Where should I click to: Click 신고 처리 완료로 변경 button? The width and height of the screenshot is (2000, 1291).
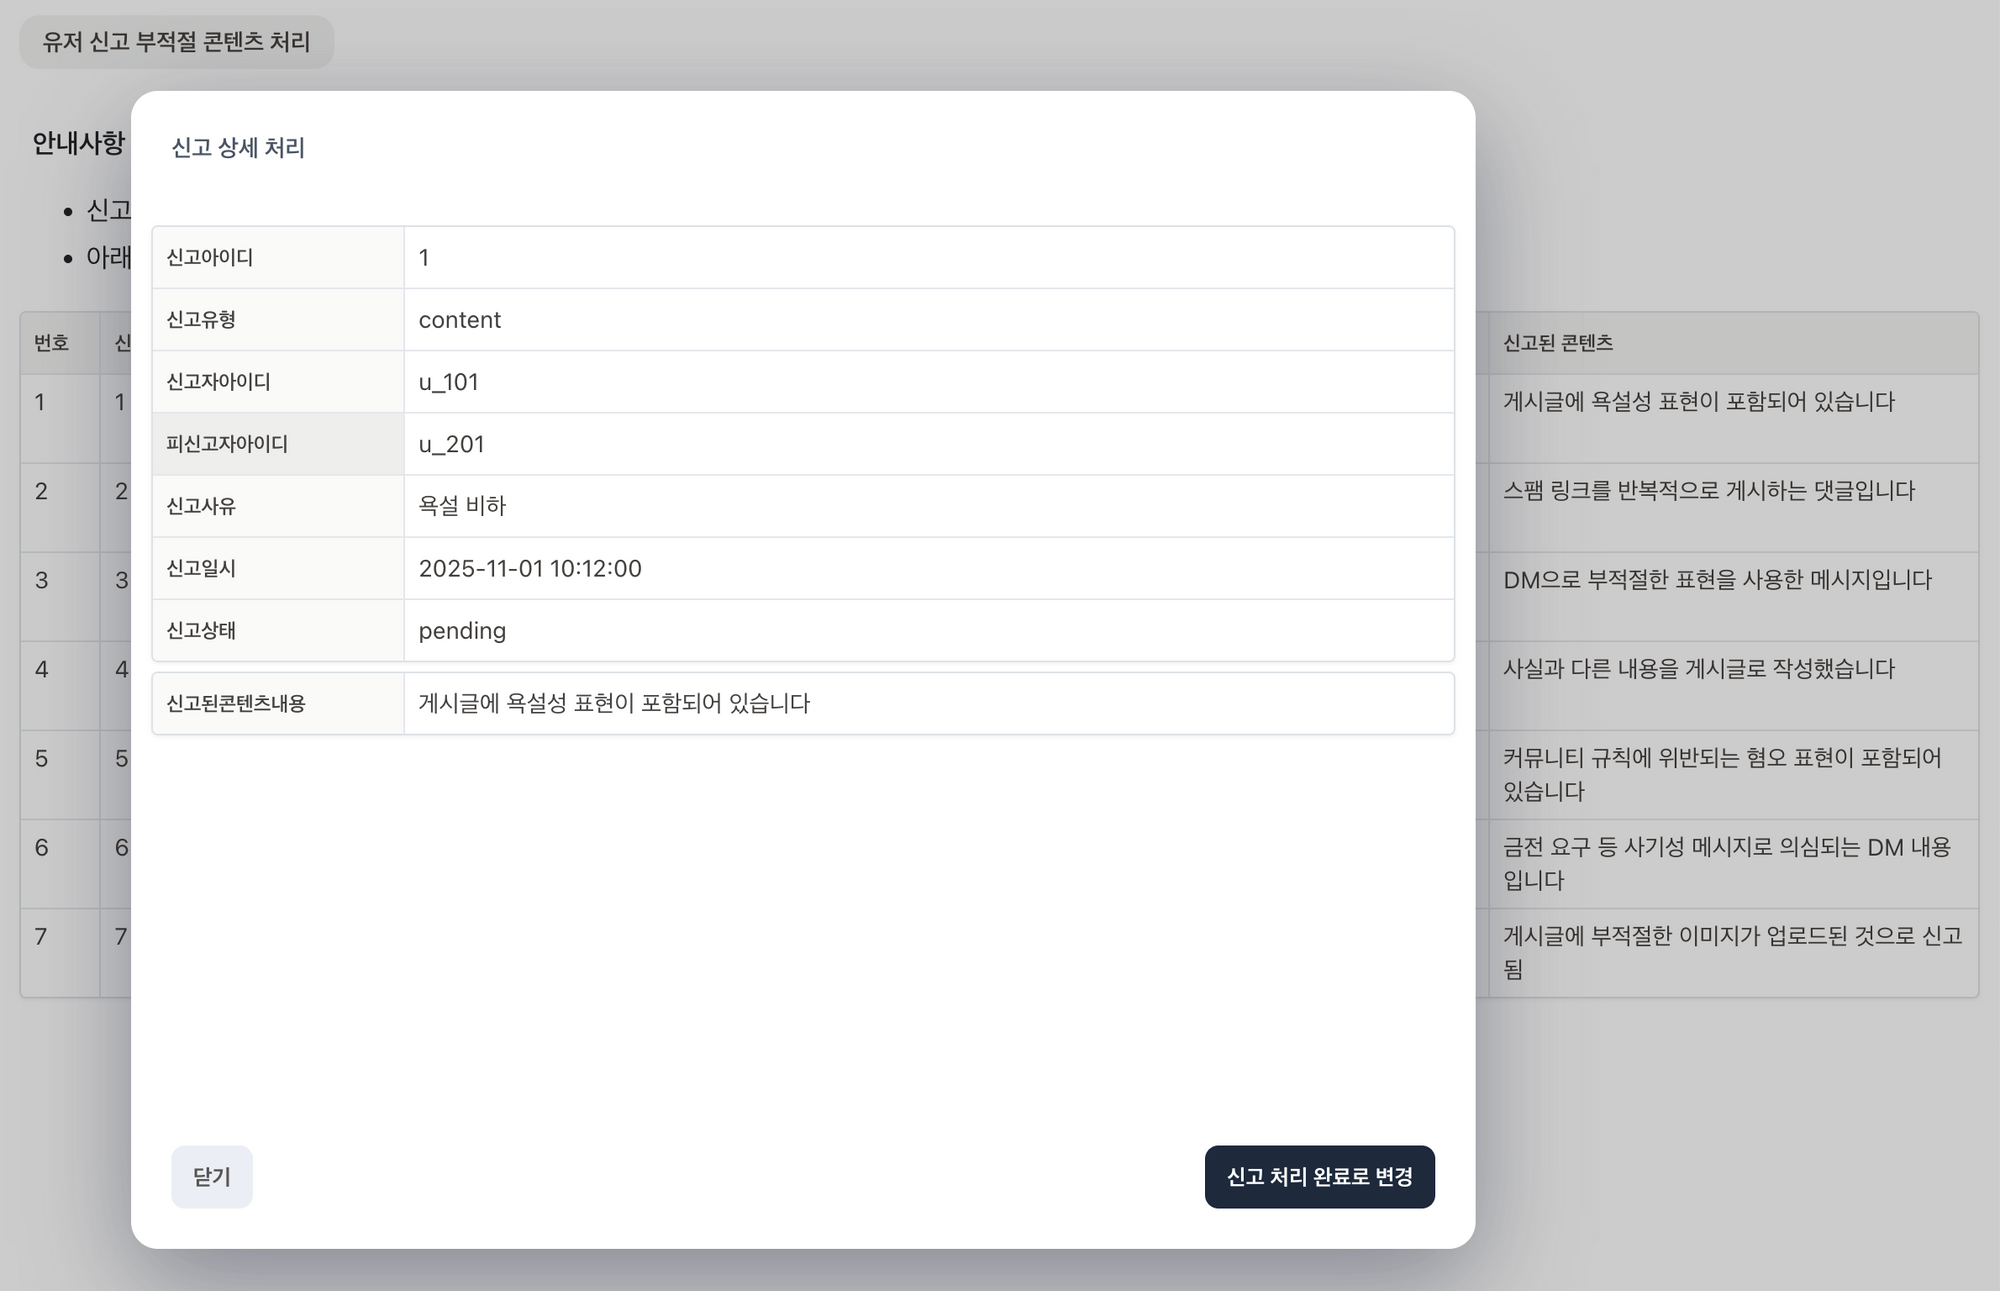click(1319, 1176)
